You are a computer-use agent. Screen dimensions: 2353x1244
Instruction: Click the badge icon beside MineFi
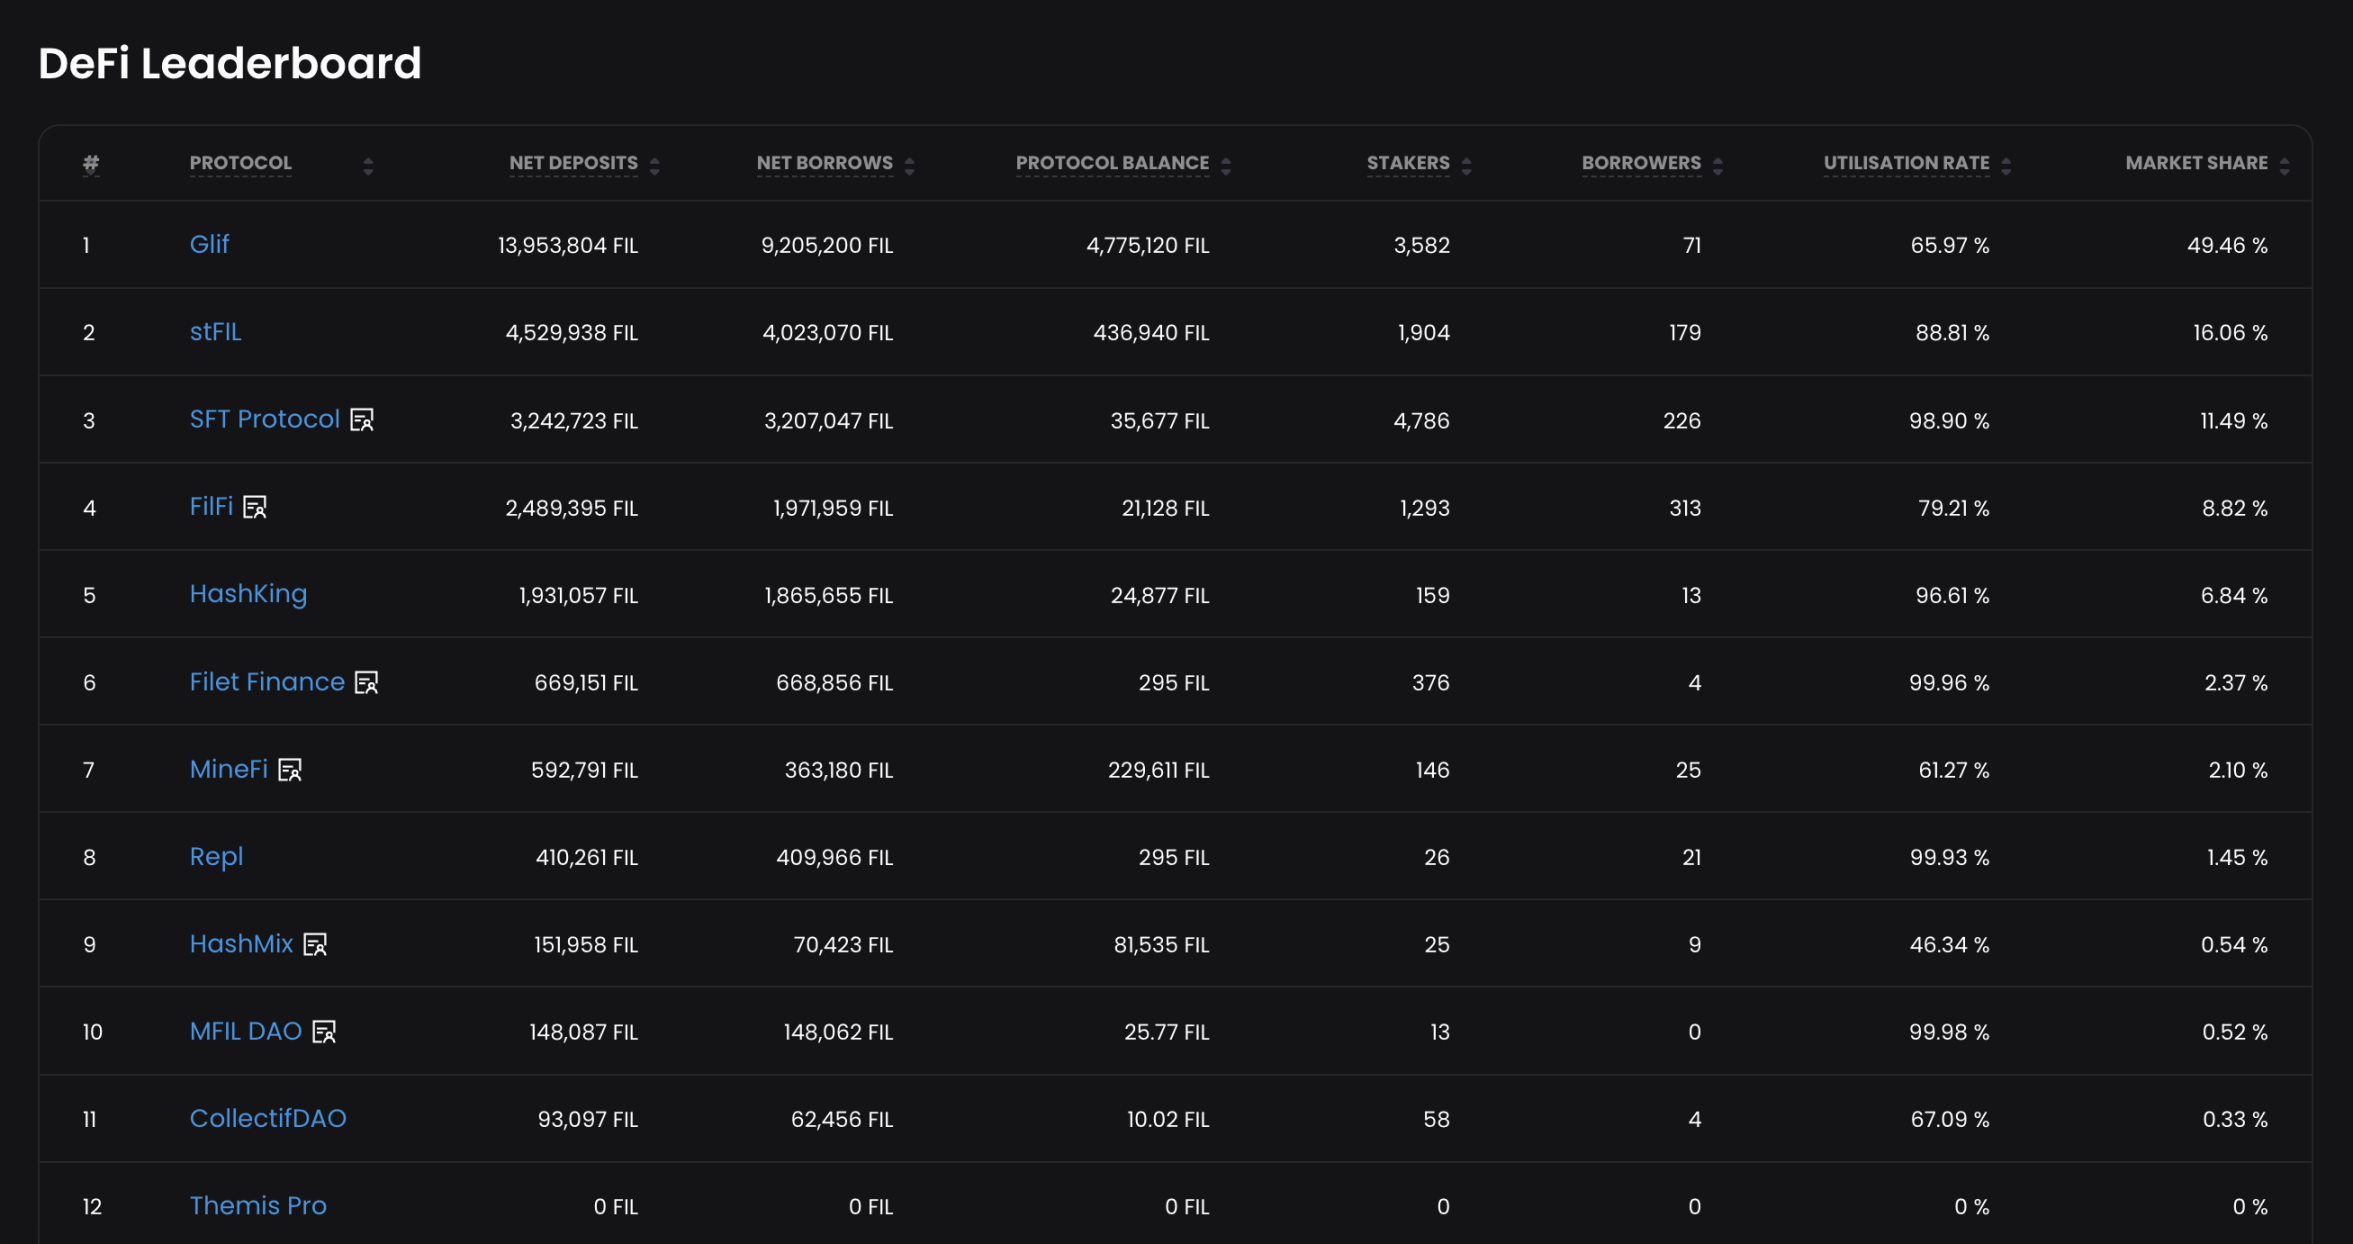click(290, 770)
